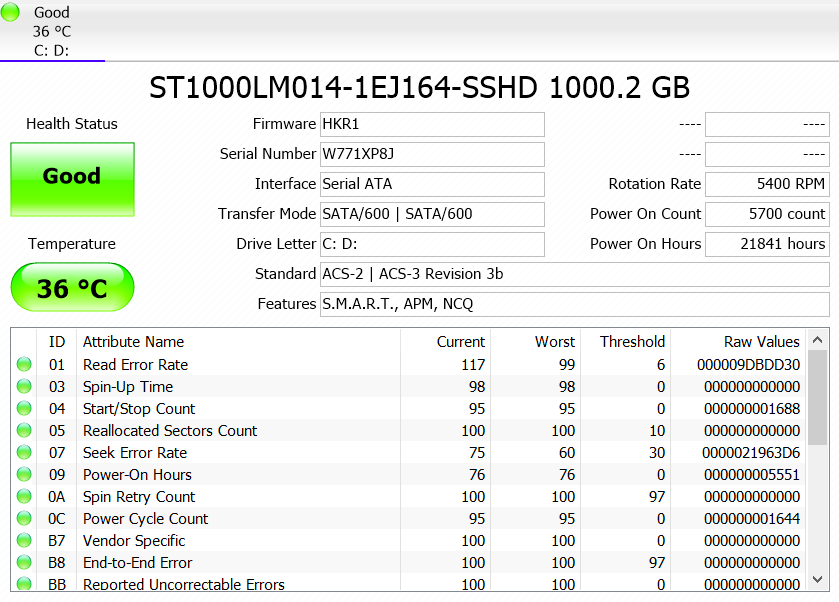839x602 pixels.
Task: Select the Vendor Specific attribute name
Action: [x=134, y=540]
